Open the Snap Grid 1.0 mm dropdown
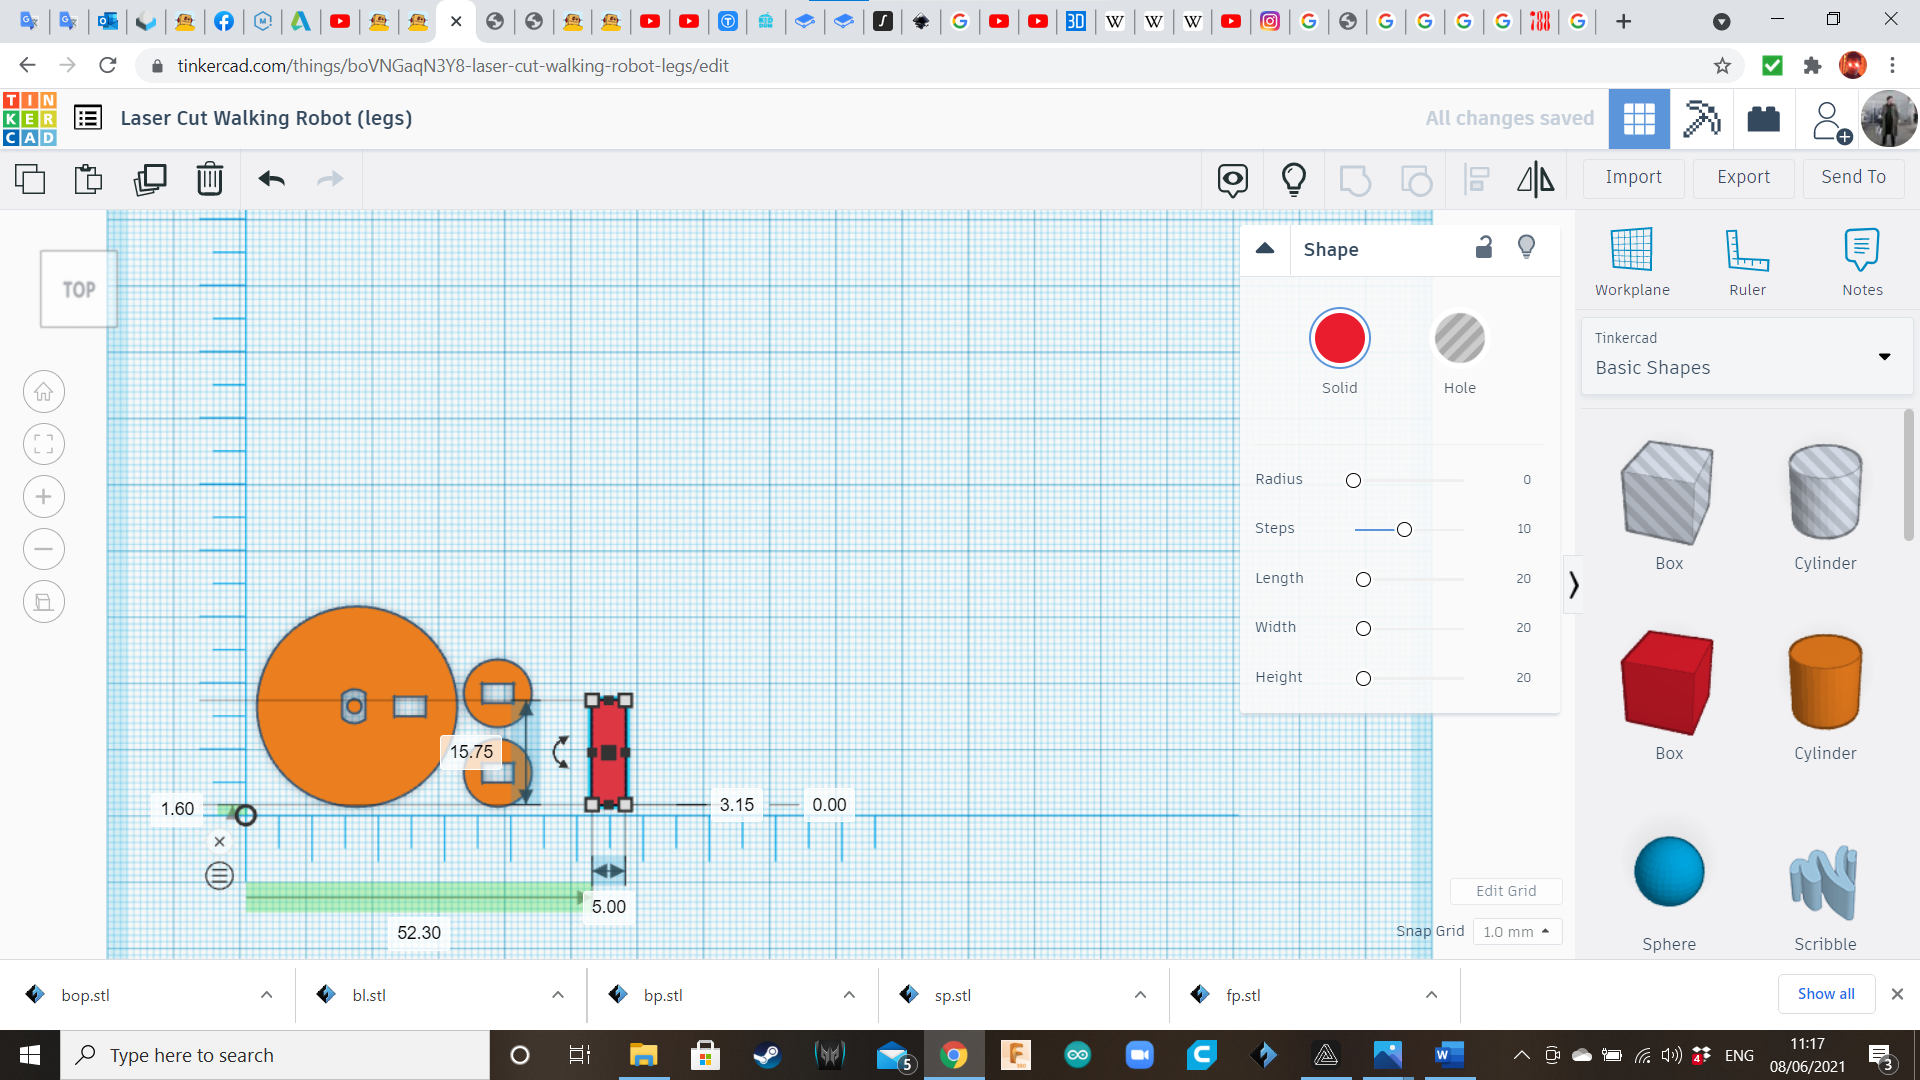 pos(1516,931)
